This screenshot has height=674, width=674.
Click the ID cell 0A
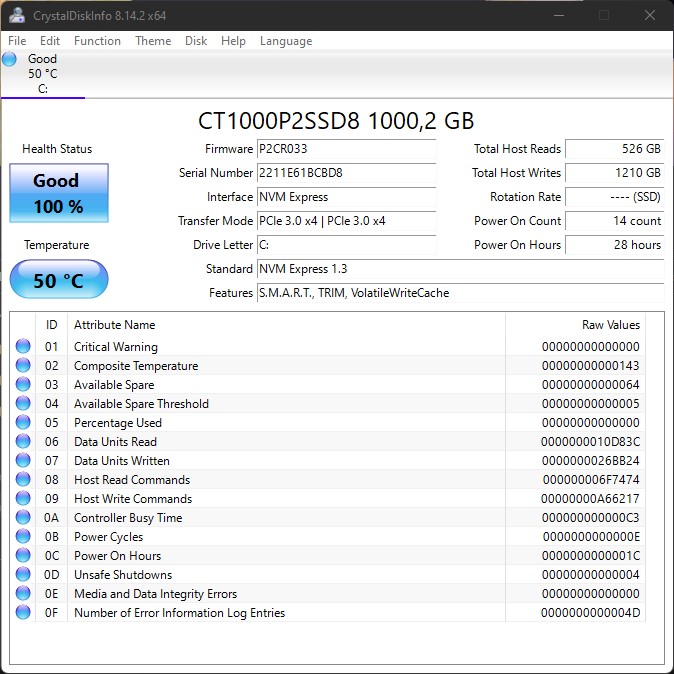tap(51, 518)
